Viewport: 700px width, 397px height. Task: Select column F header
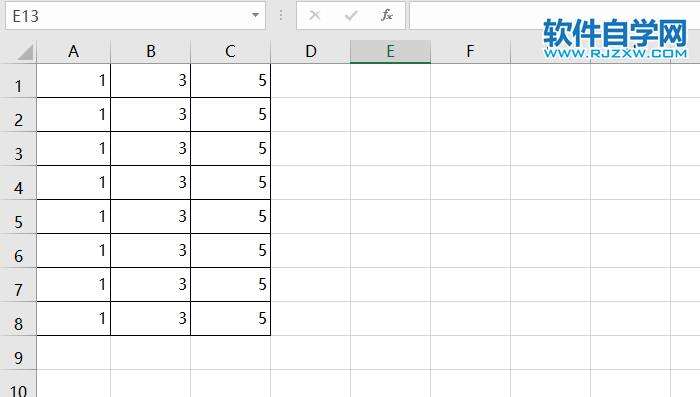coord(470,51)
